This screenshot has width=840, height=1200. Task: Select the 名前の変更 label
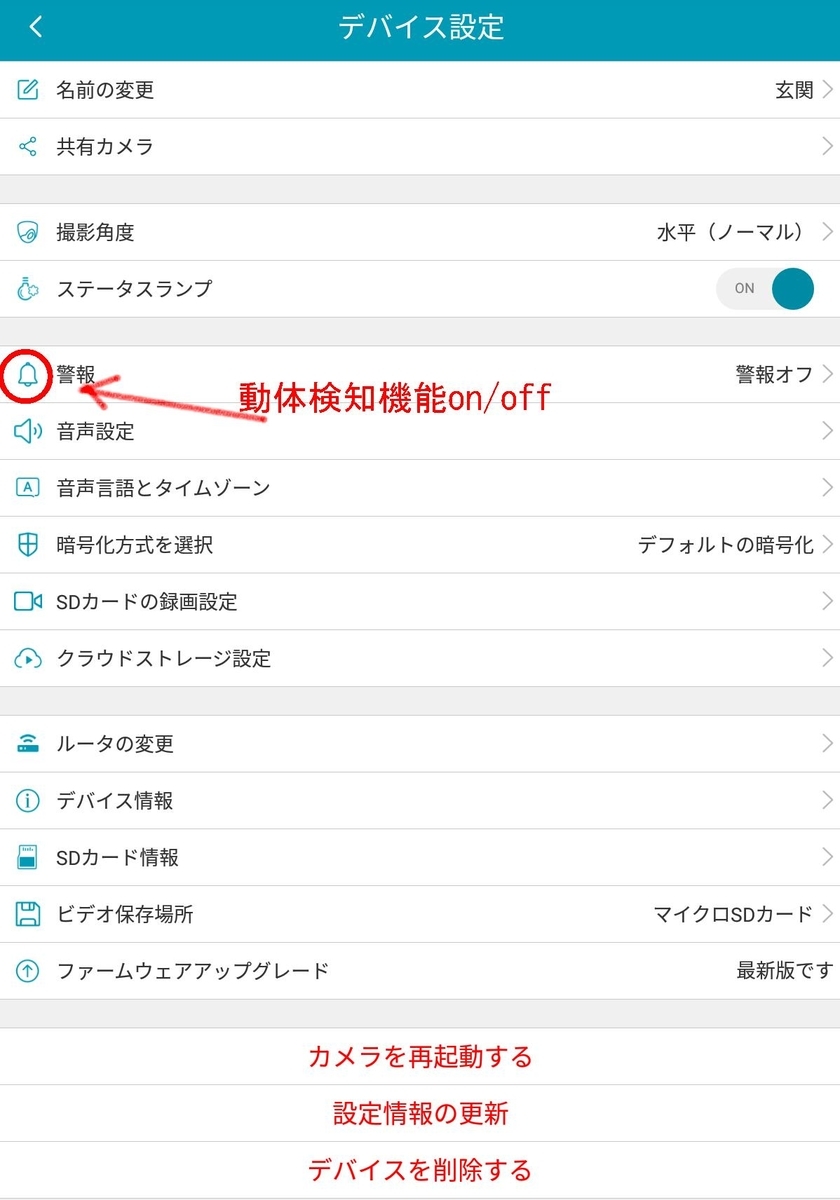point(105,90)
